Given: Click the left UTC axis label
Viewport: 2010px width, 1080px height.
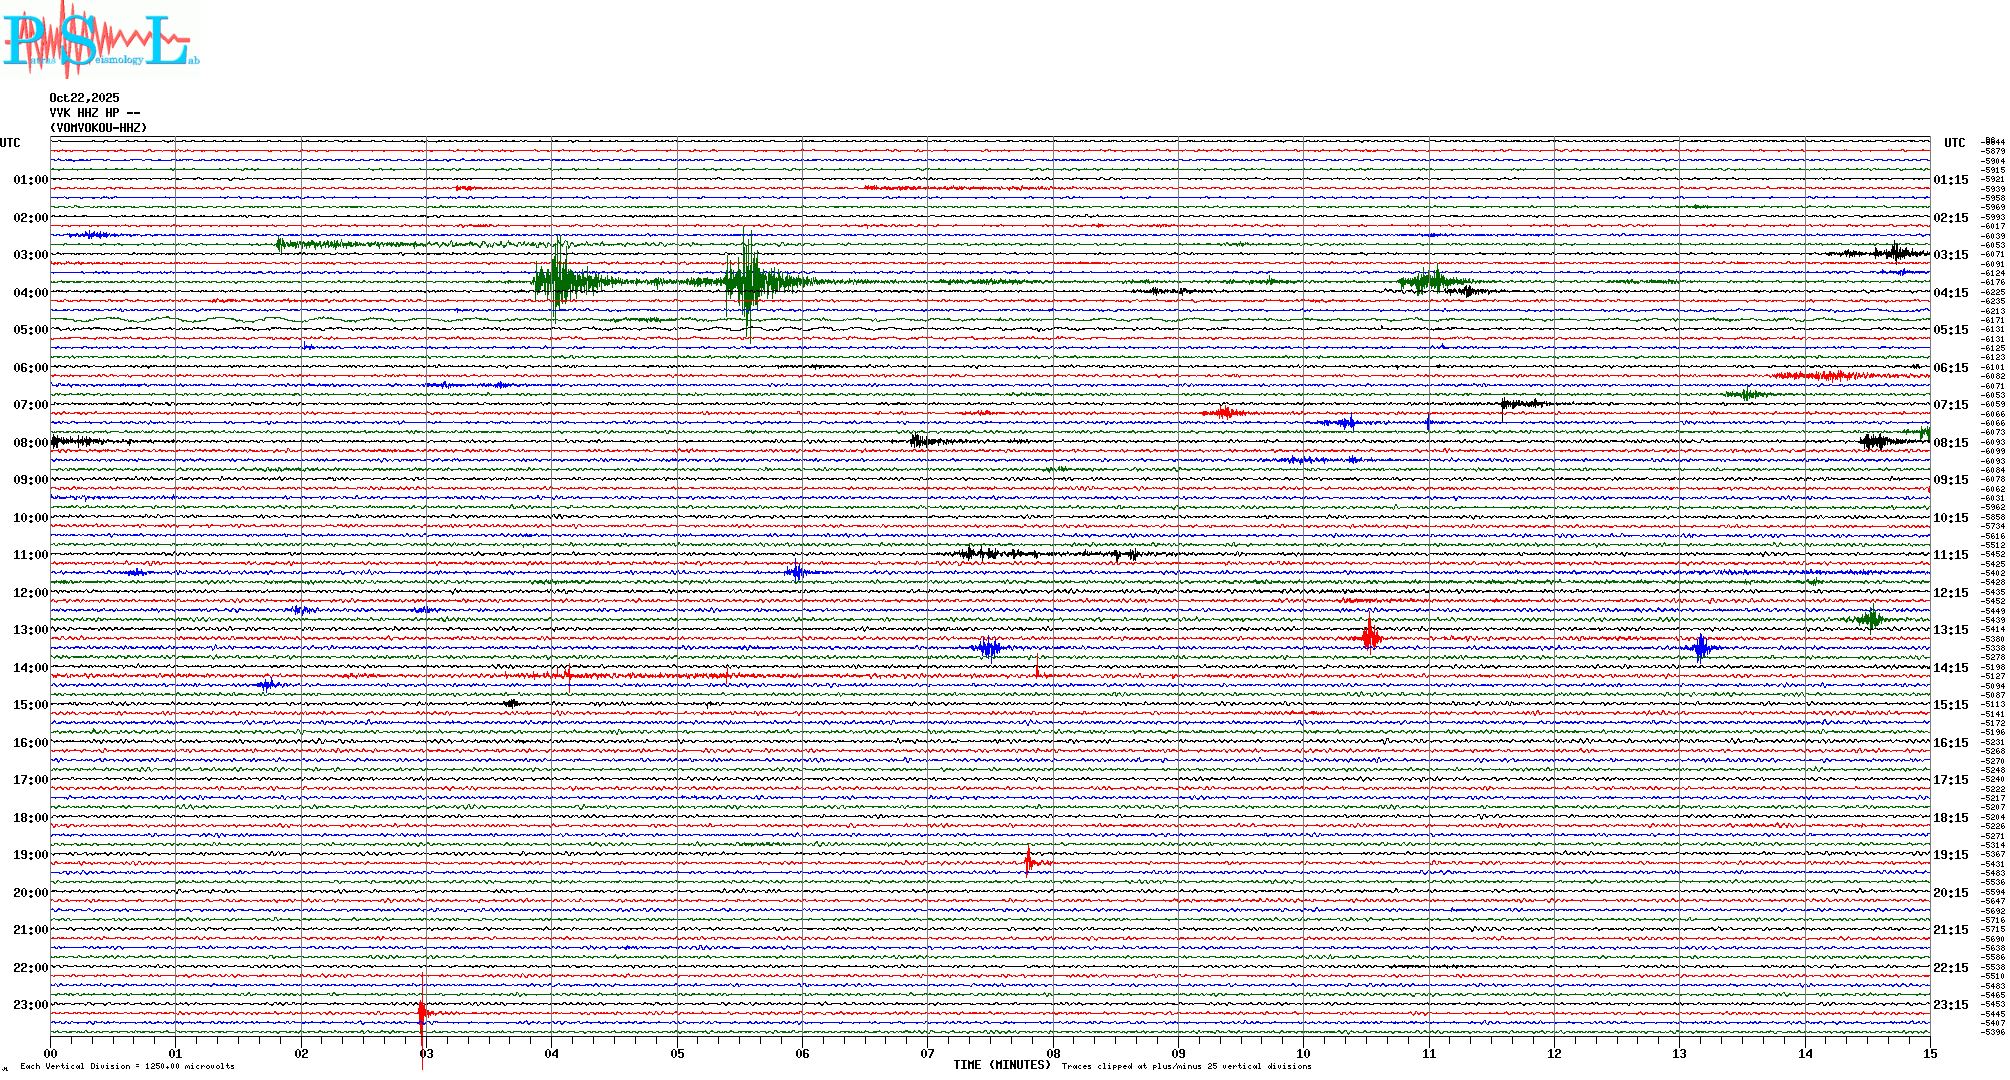Looking at the screenshot, I should click(10, 143).
